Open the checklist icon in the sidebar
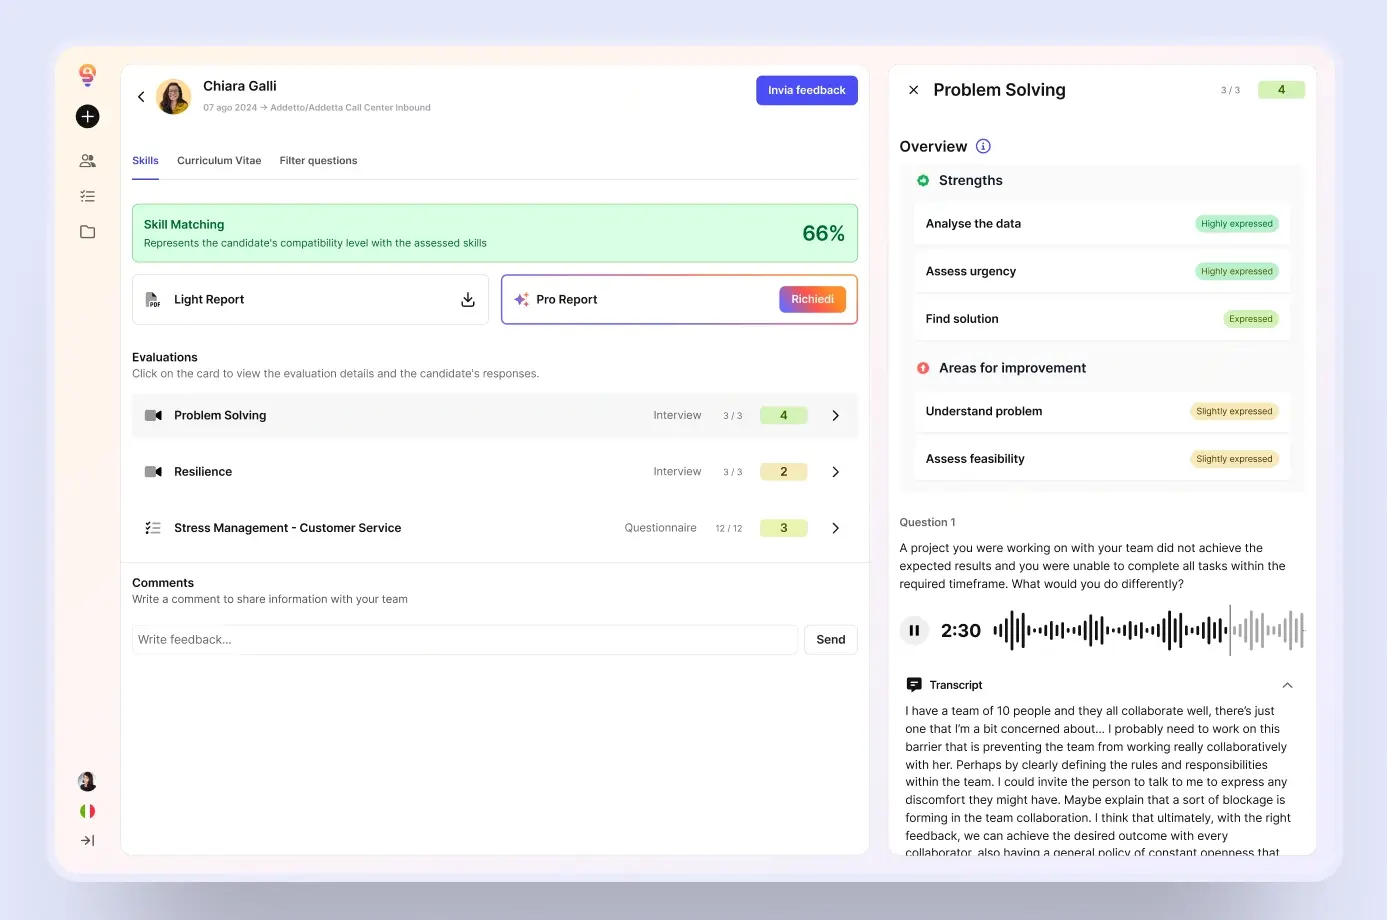The image size is (1387, 920). pos(87,196)
